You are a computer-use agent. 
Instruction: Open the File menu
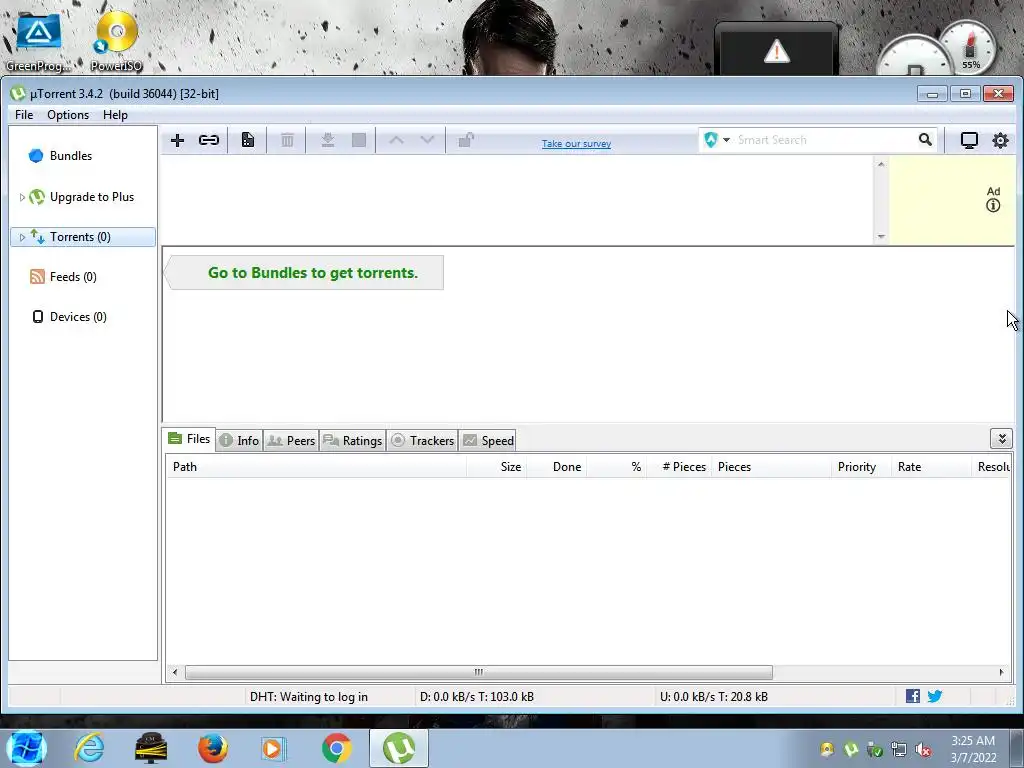tap(24, 115)
